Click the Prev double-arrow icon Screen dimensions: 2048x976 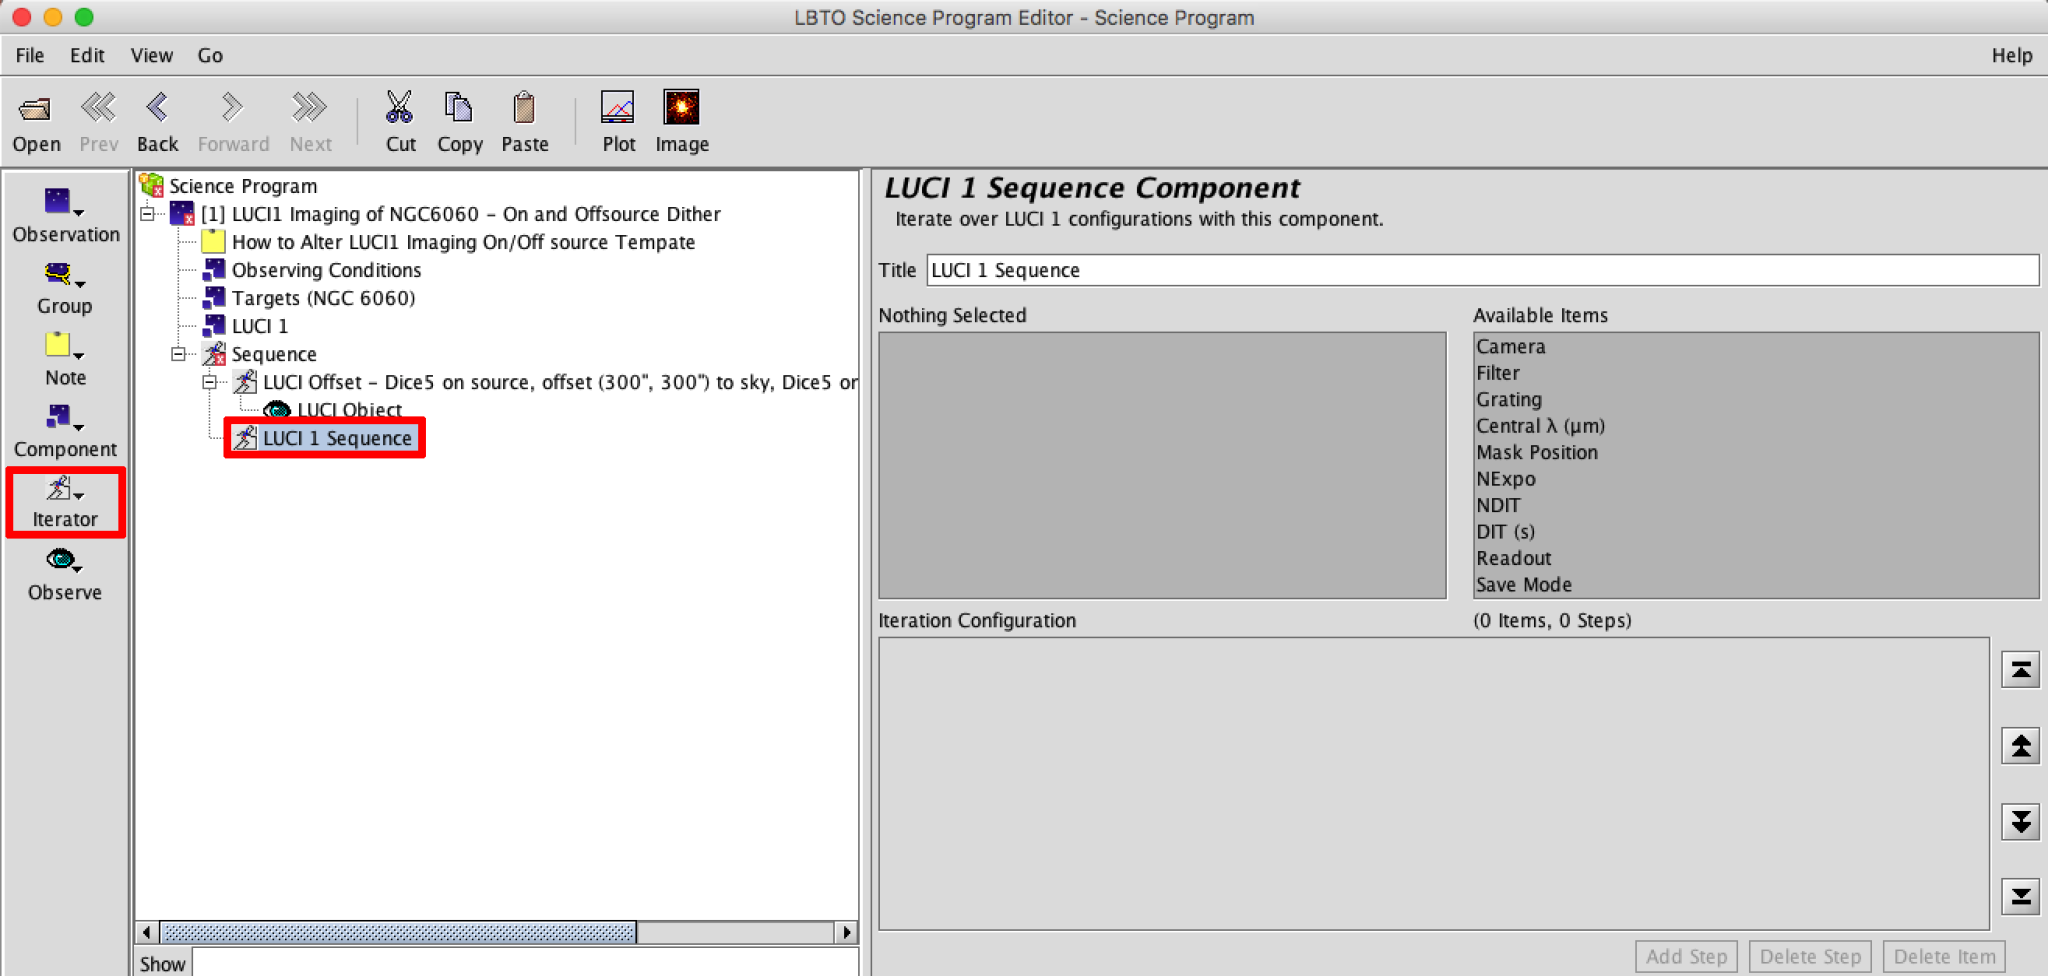[98, 107]
